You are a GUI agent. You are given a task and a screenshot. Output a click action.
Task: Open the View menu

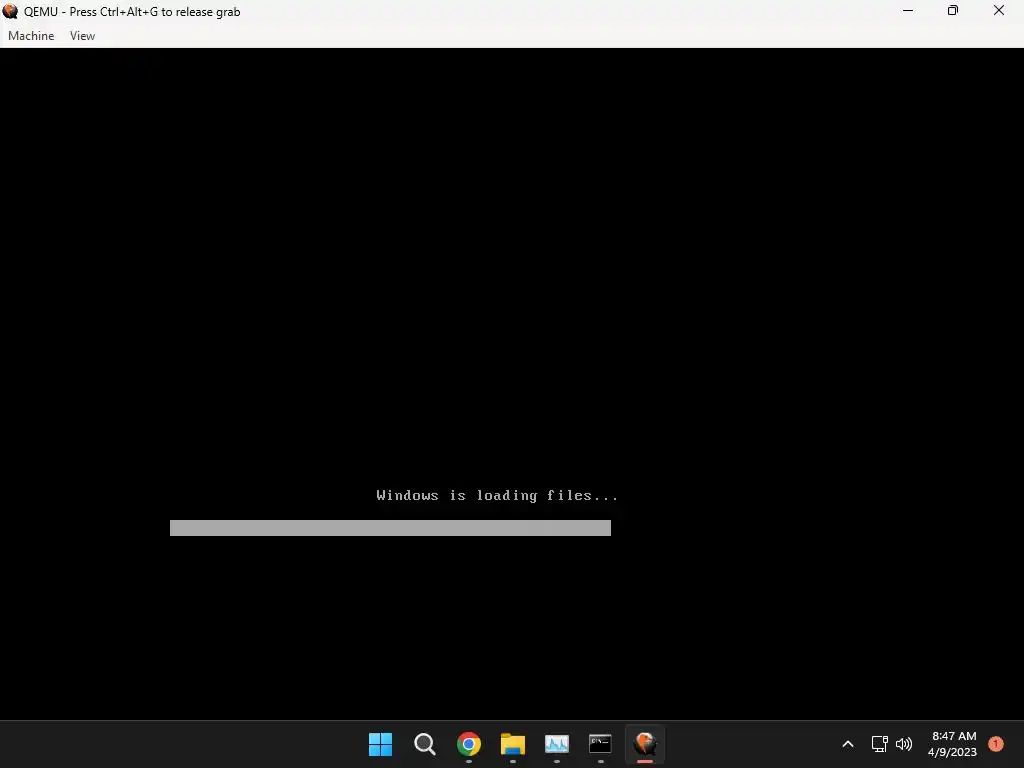click(x=82, y=36)
